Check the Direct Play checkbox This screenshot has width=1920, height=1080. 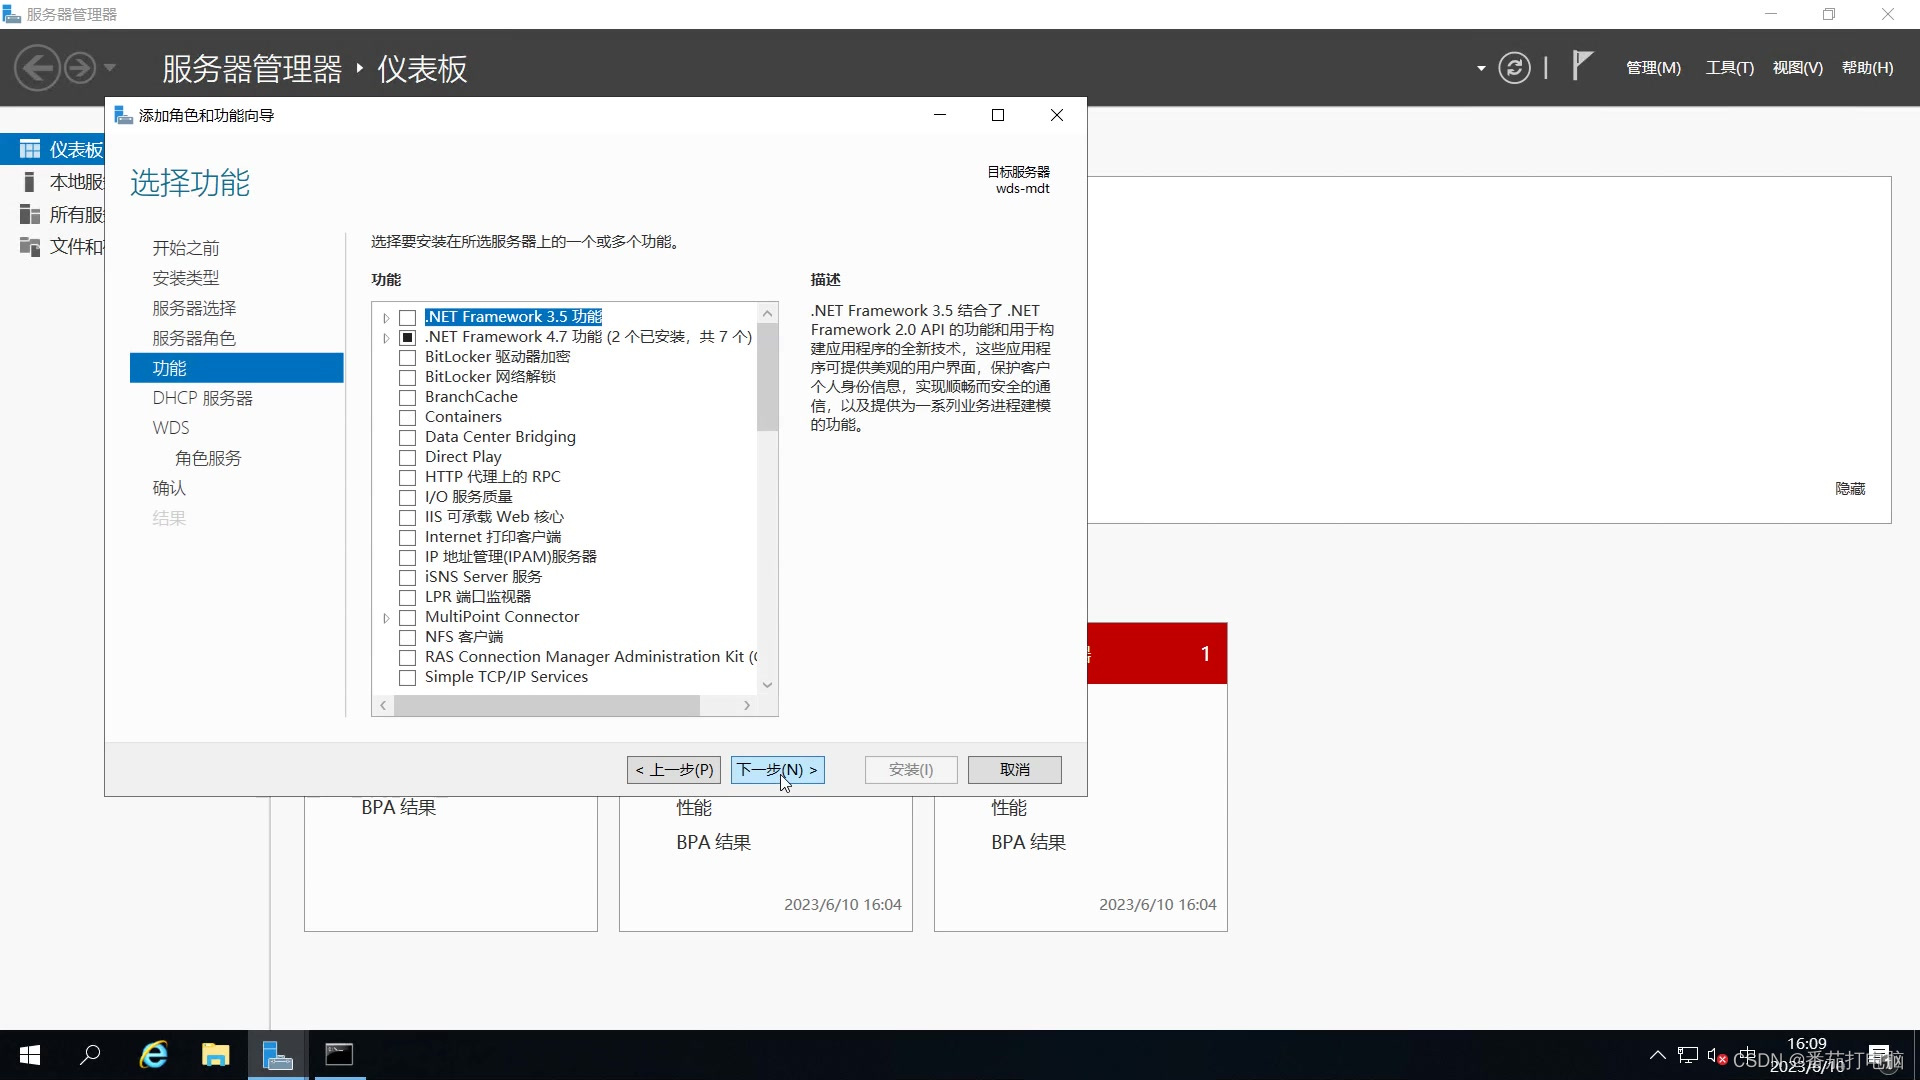[x=407, y=458]
